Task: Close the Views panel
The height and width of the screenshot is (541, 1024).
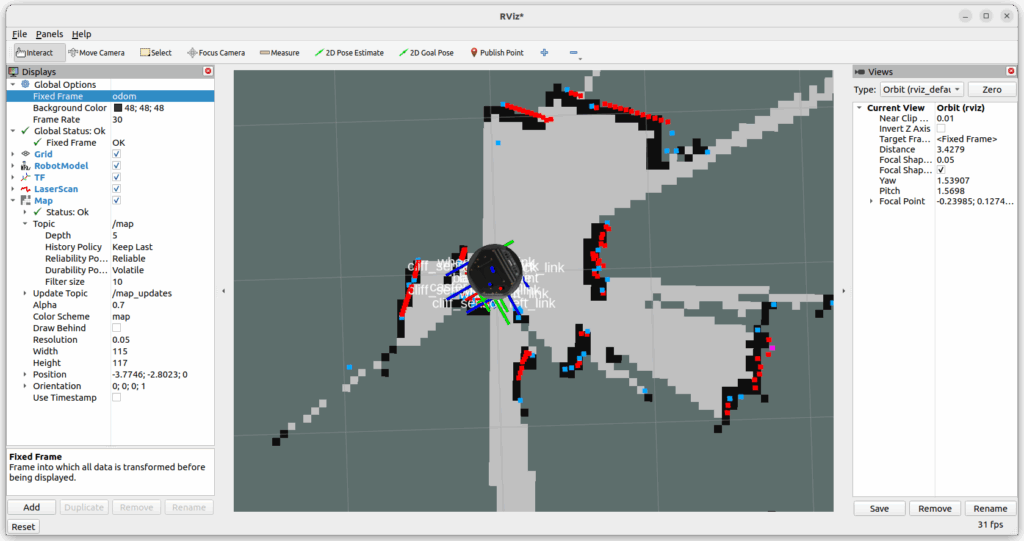Action: (x=1010, y=72)
